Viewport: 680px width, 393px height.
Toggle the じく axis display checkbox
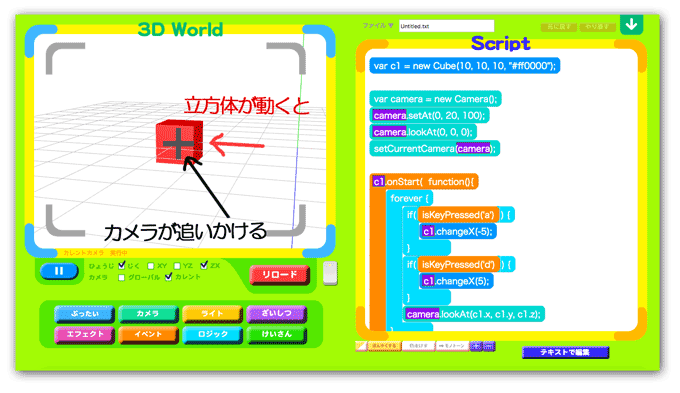click(122, 265)
